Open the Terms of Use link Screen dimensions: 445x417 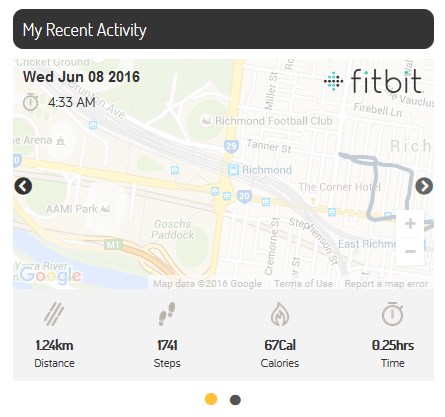(x=303, y=284)
